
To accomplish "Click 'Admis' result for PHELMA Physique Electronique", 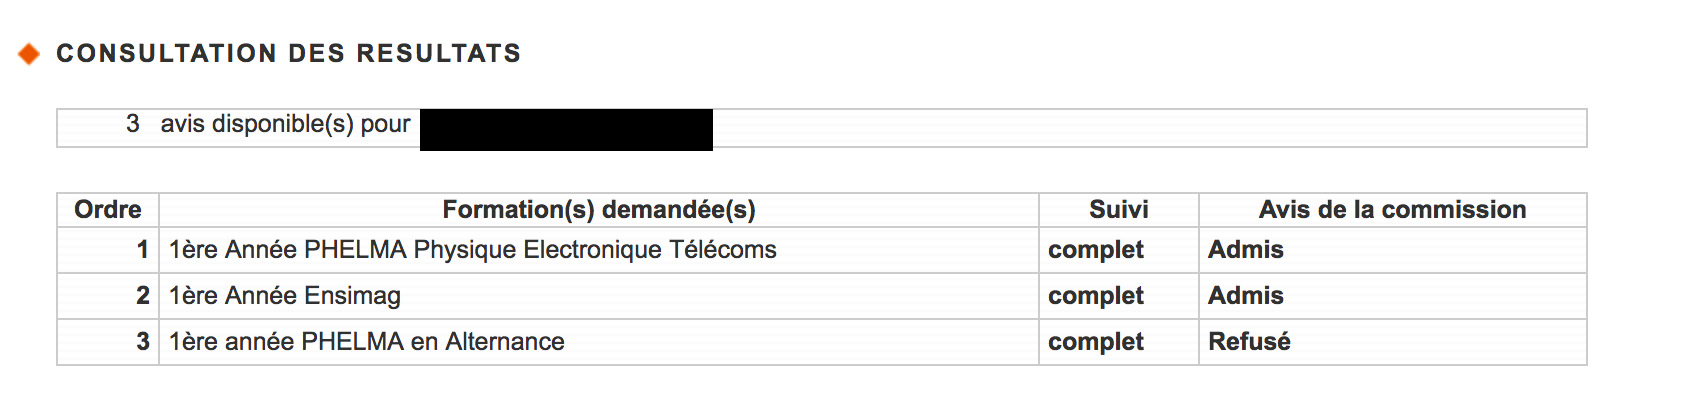I will pyautogui.click(x=1245, y=250).
